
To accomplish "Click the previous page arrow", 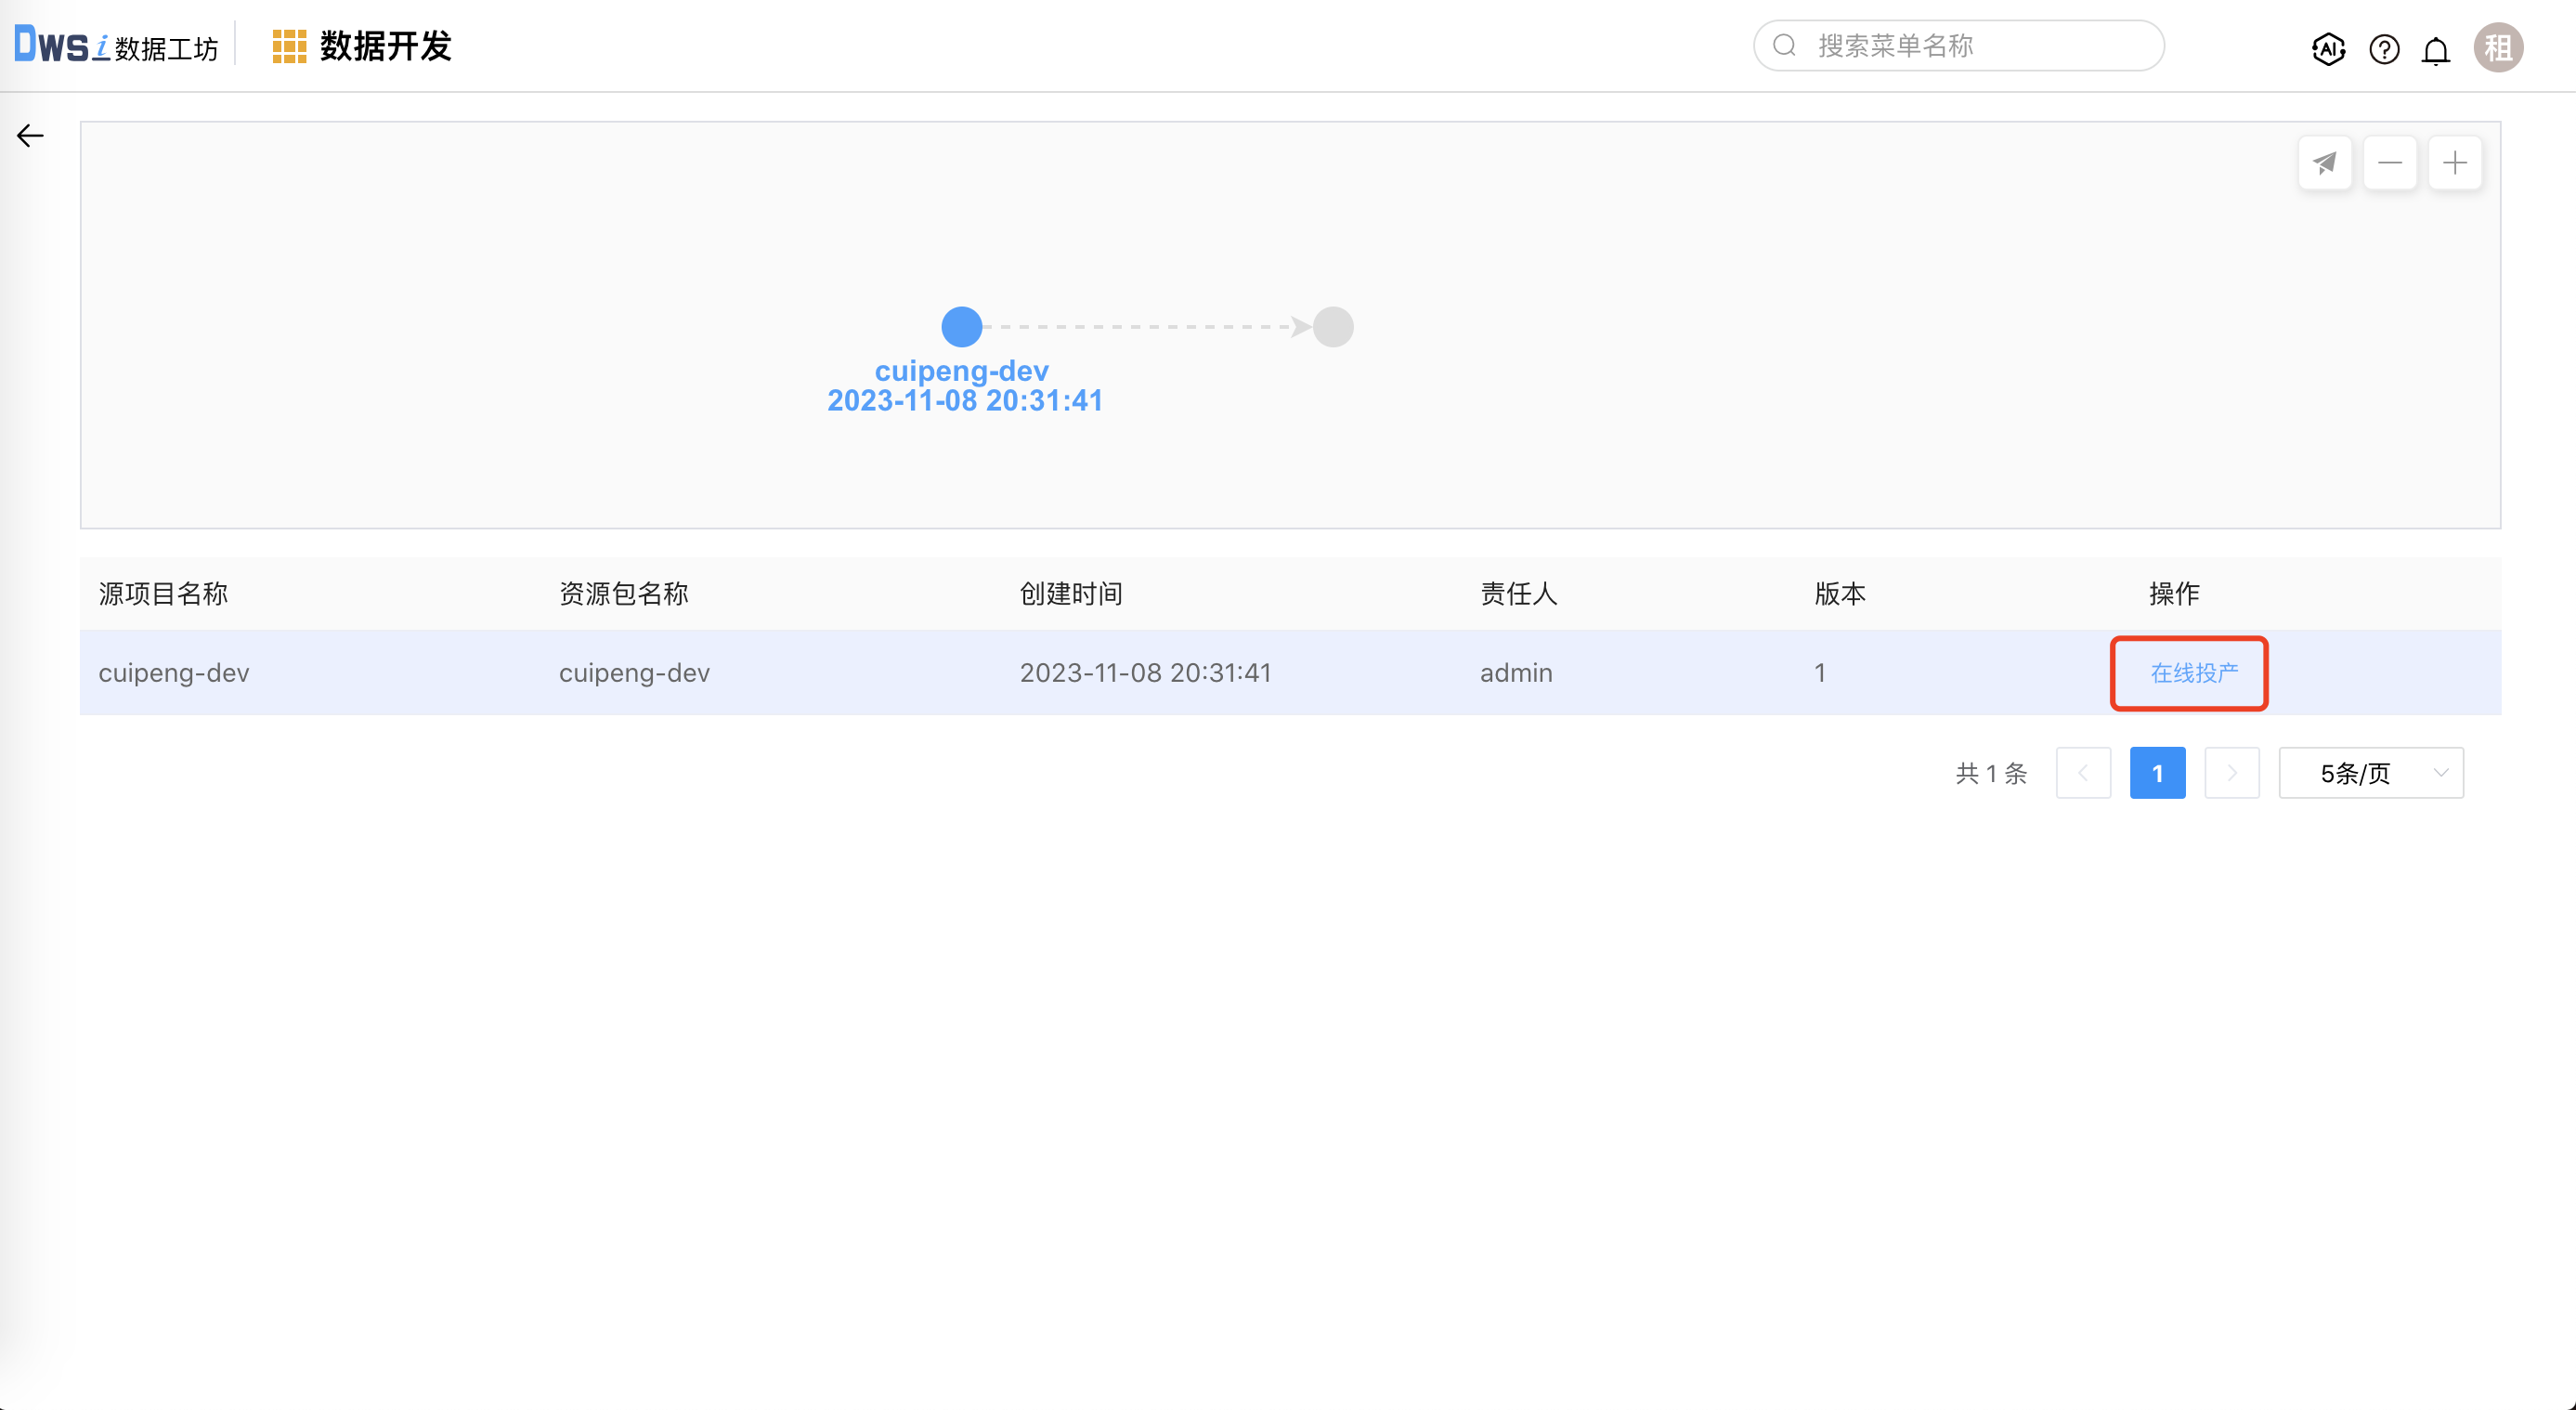I will click(2083, 773).
